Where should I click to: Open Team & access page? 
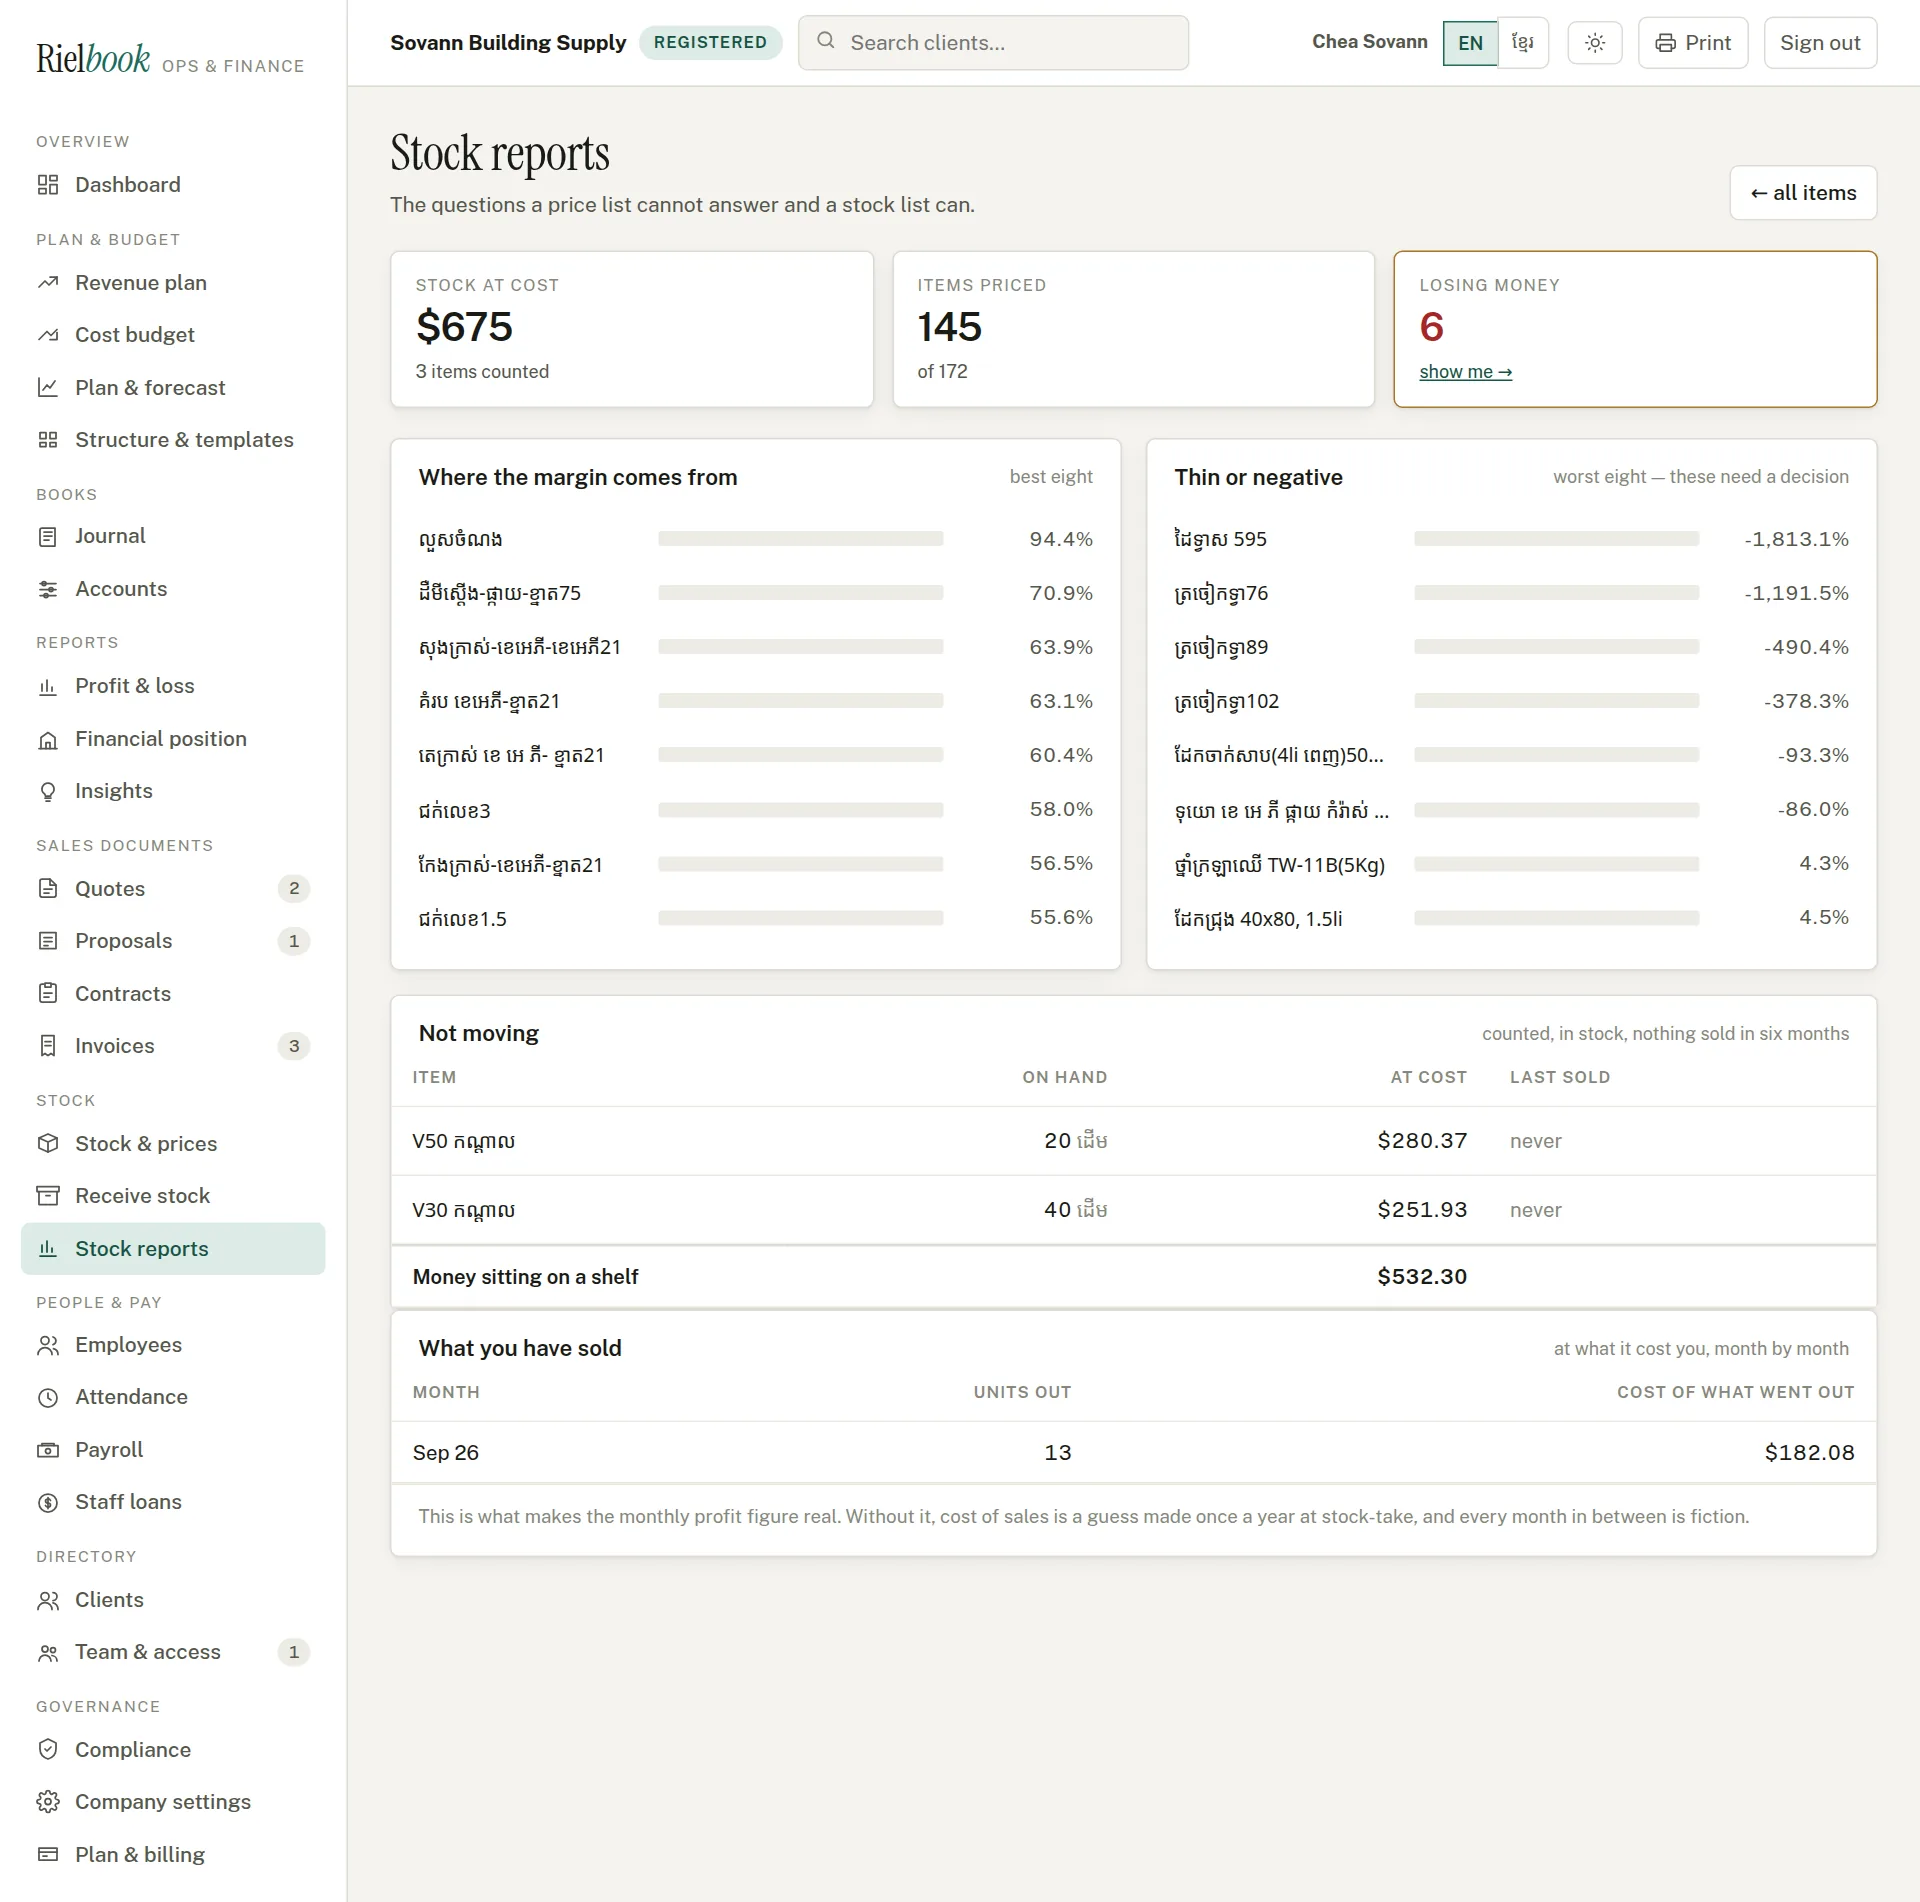pos(173,1652)
